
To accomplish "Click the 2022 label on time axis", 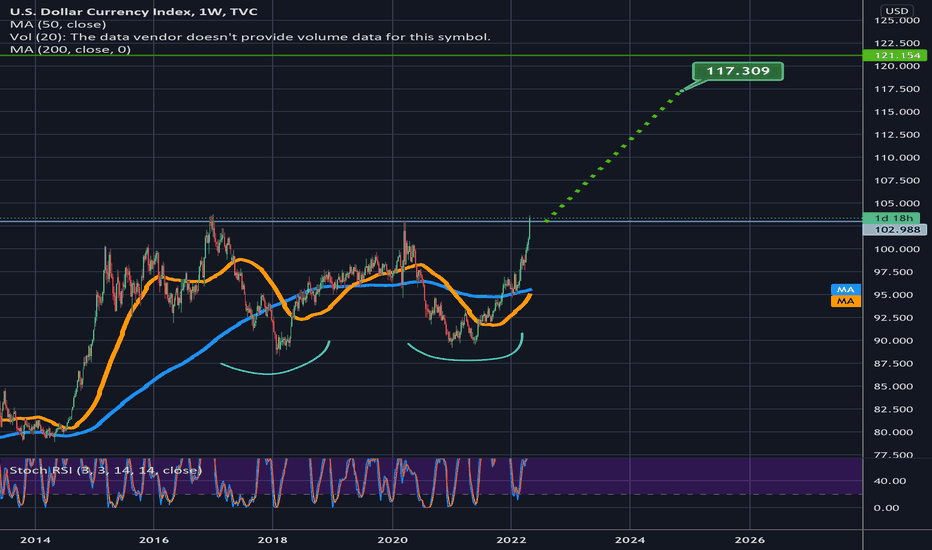I will [511, 540].
